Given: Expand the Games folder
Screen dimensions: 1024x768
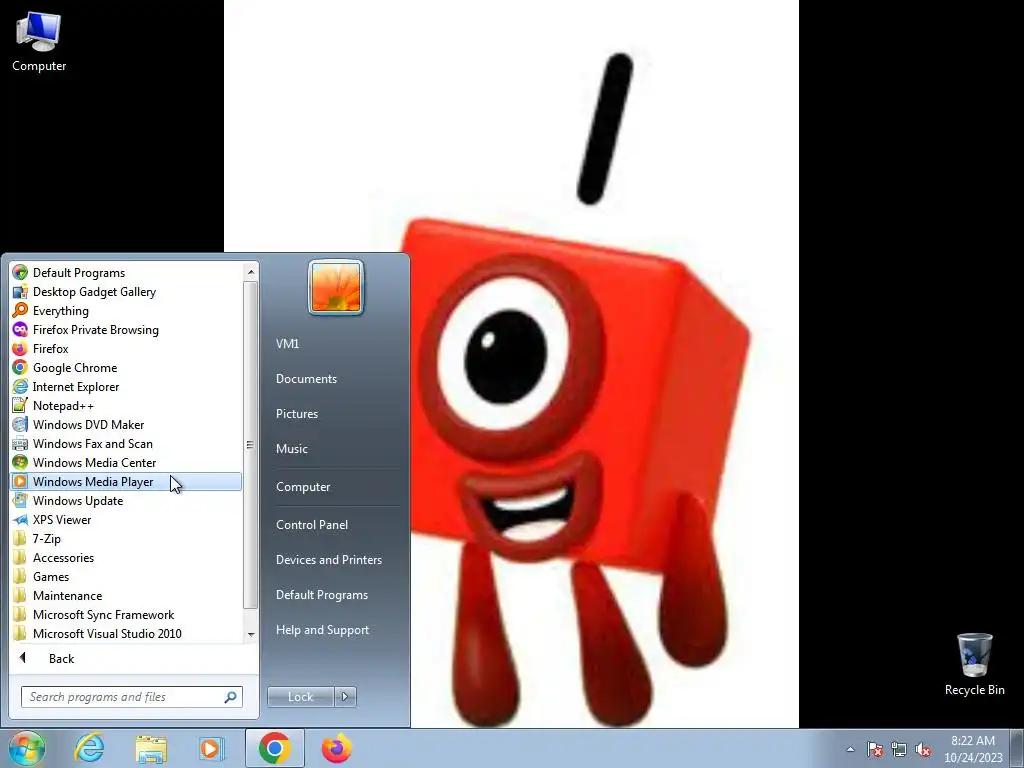Looking at the screenshot, I should tap(126, 577).
